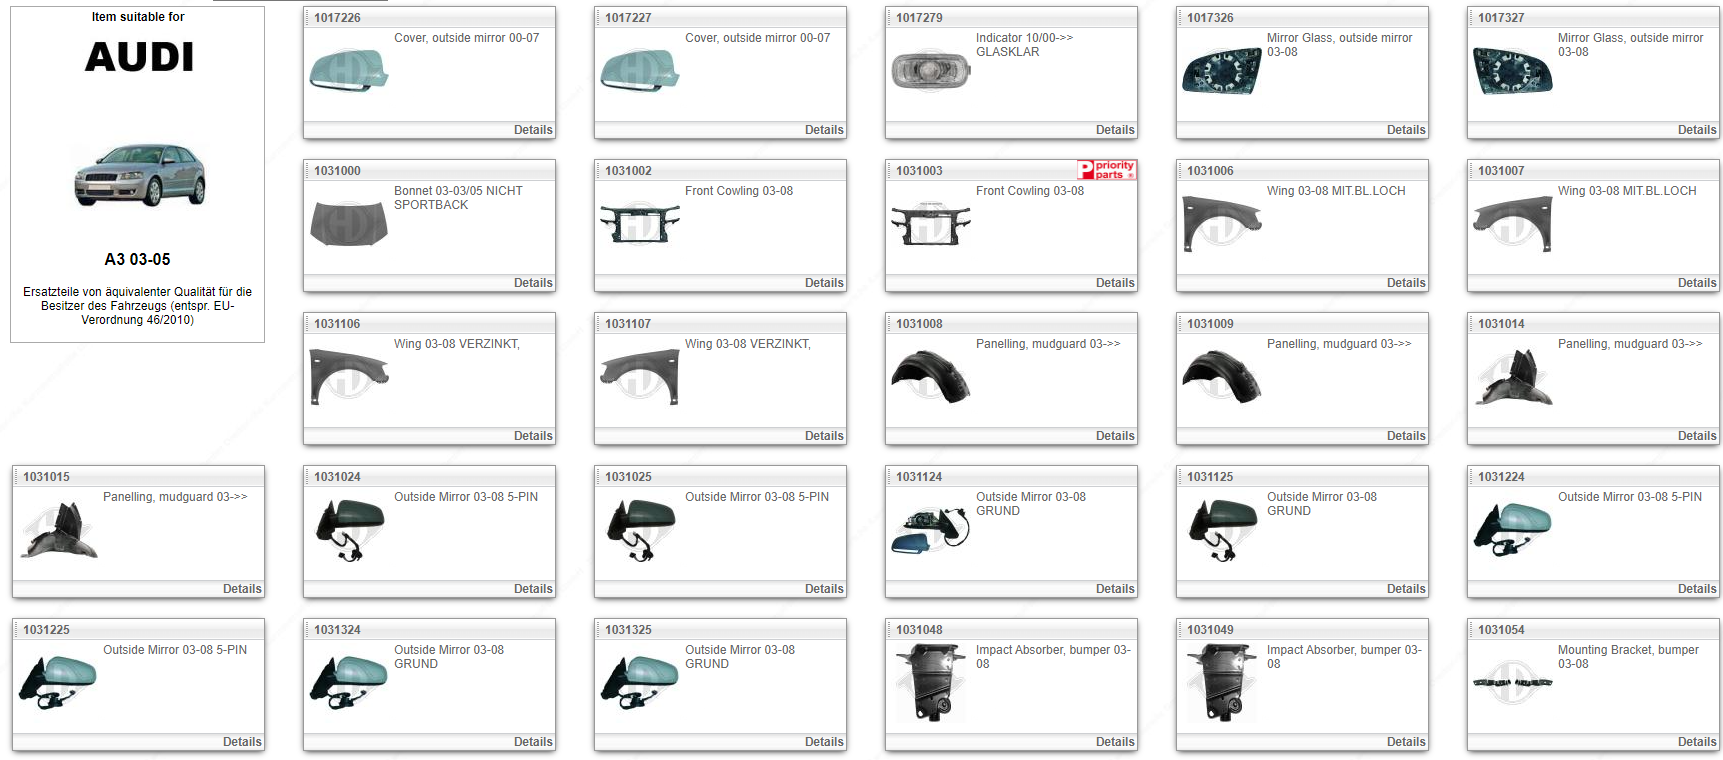Click wing thumbnail for 1031006
Screen dimensions: 1723x760
pyautogui.click(x=1221, y=224)
